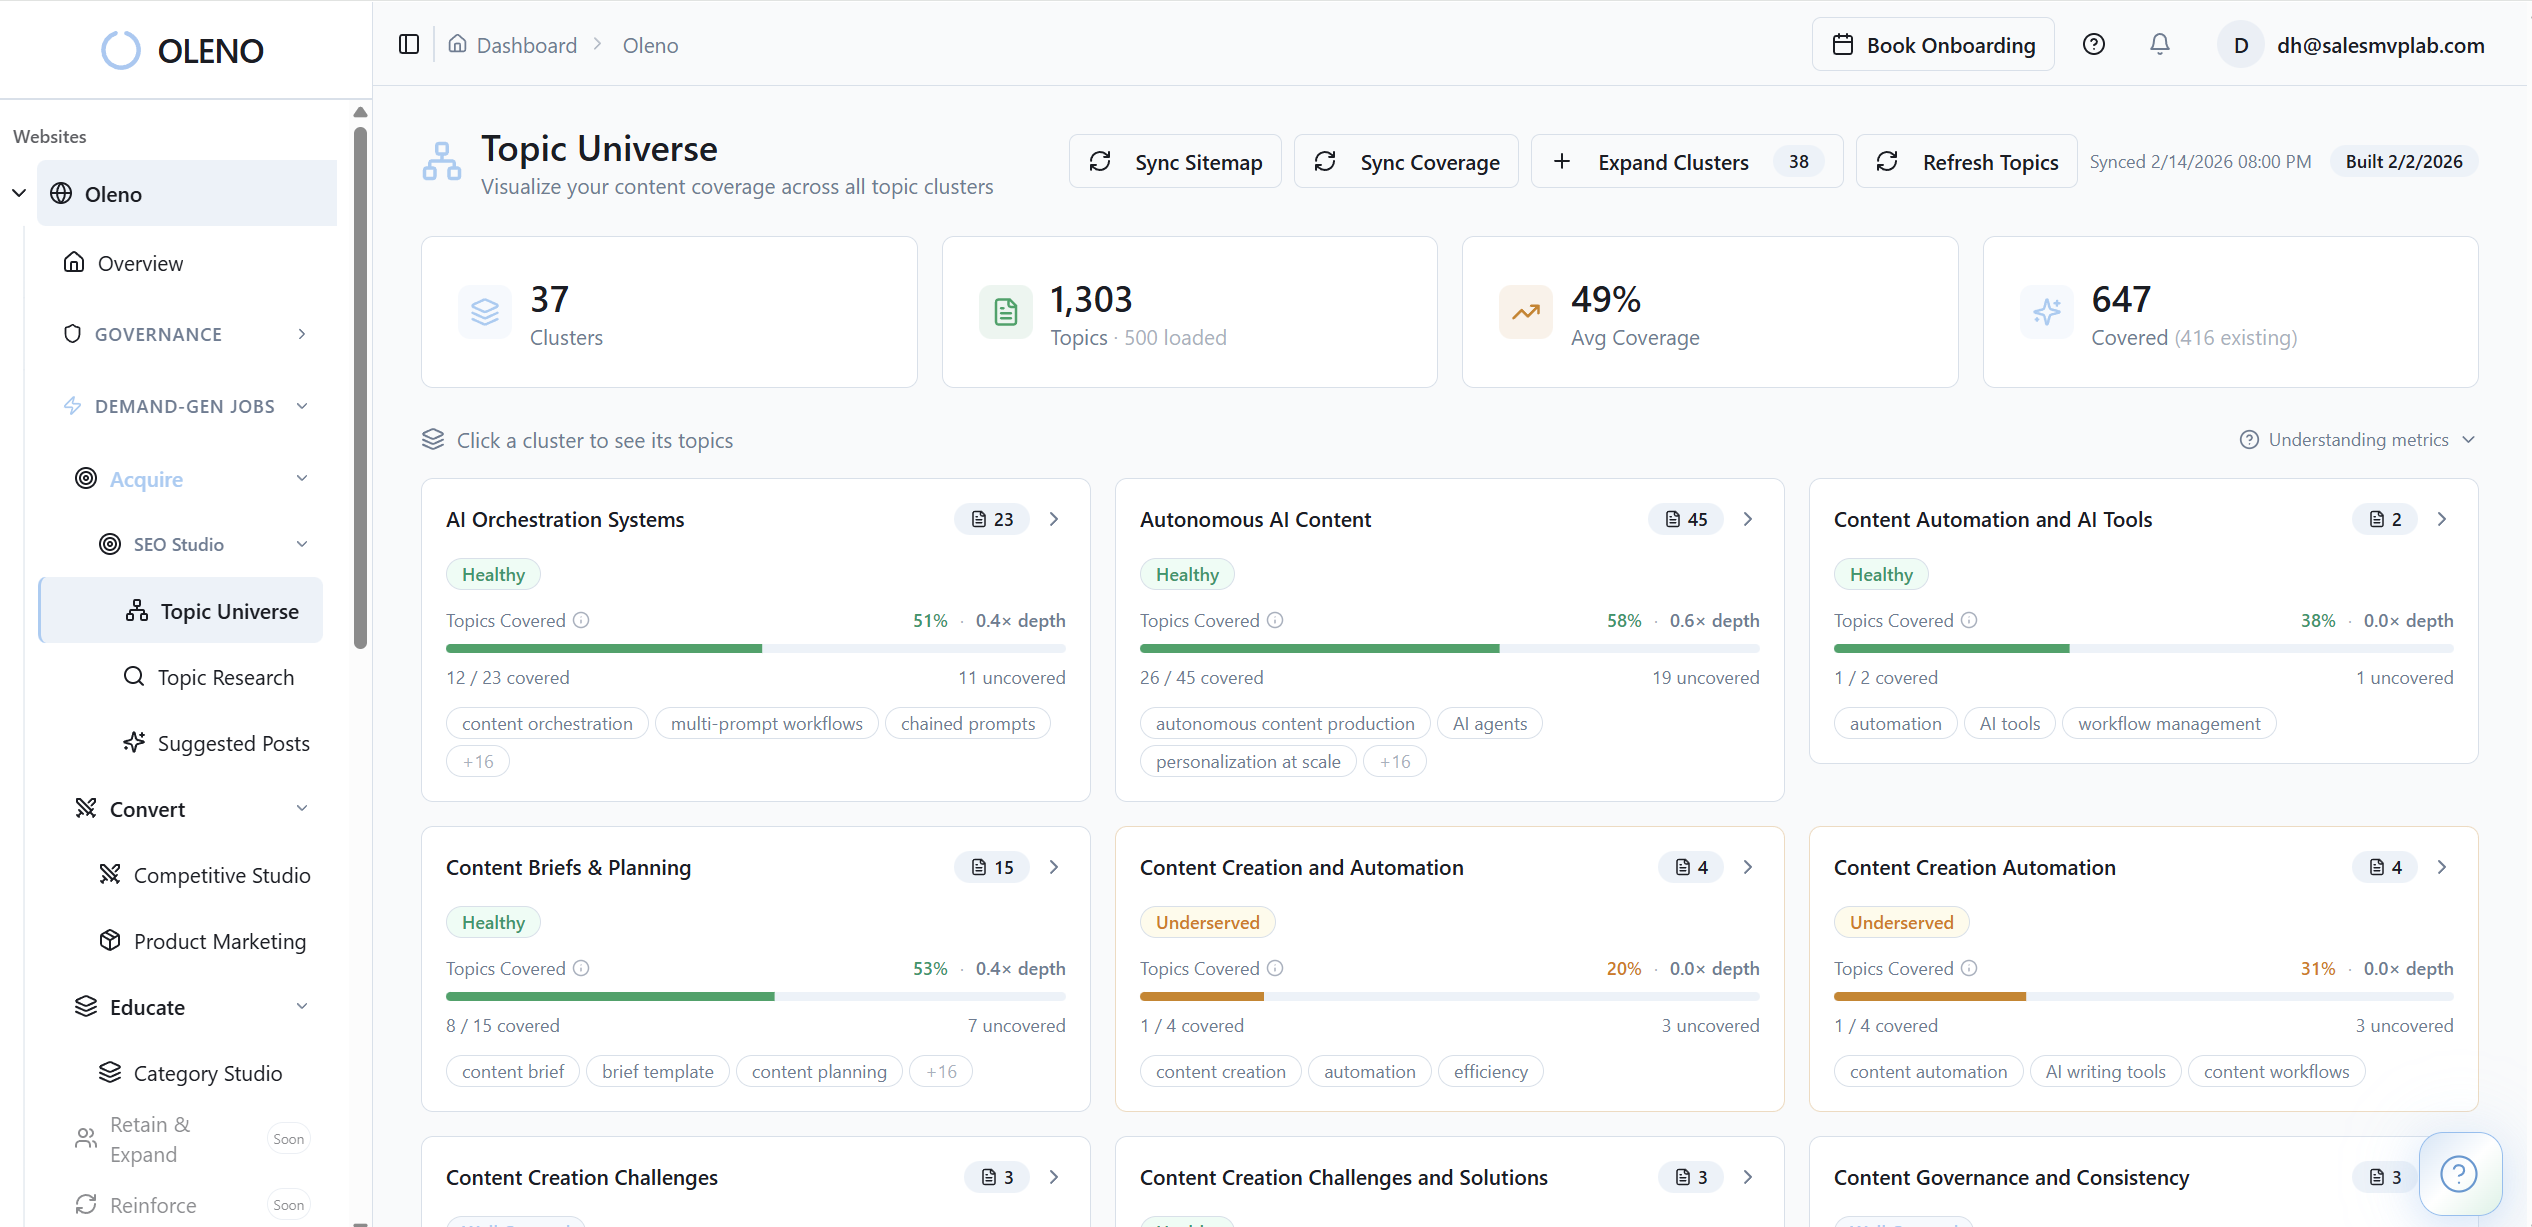This screenshot has width=2532, height=1227.
Task: Click the dh@salesmvplab.com account avatar
Action: click(2240, 44)
